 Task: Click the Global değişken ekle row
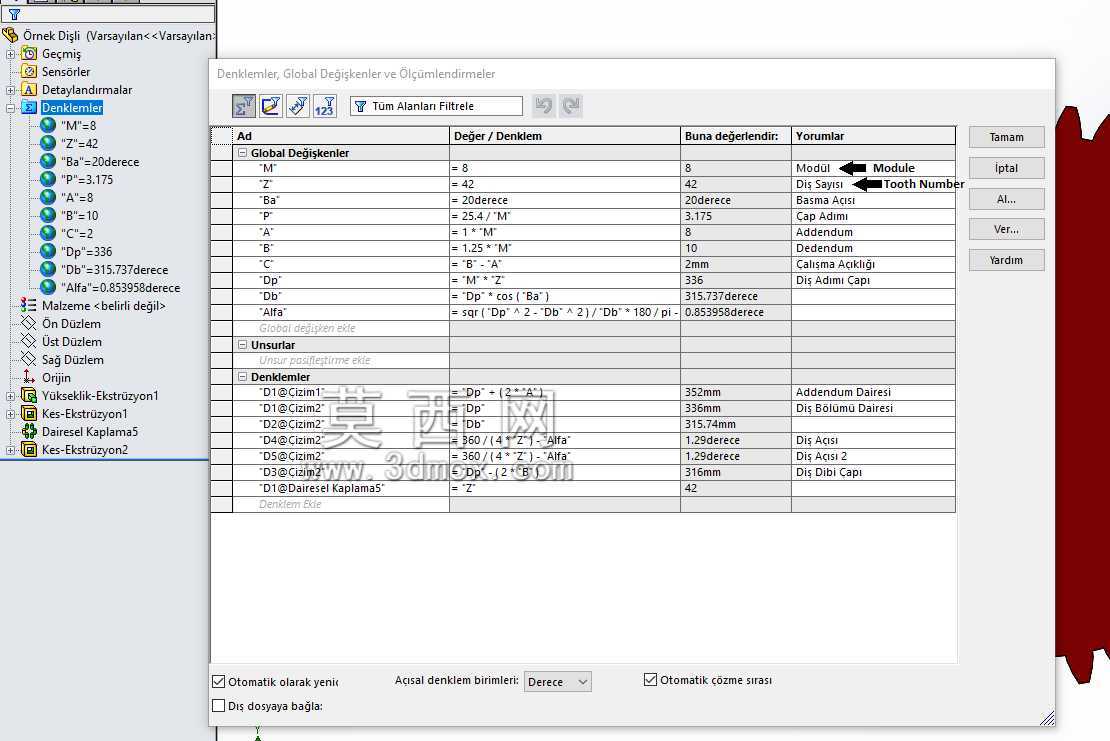tap(341, 328)
